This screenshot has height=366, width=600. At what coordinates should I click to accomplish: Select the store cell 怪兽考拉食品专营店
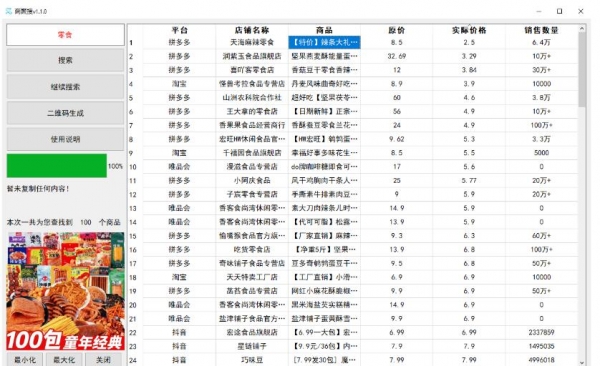[252, 83]
